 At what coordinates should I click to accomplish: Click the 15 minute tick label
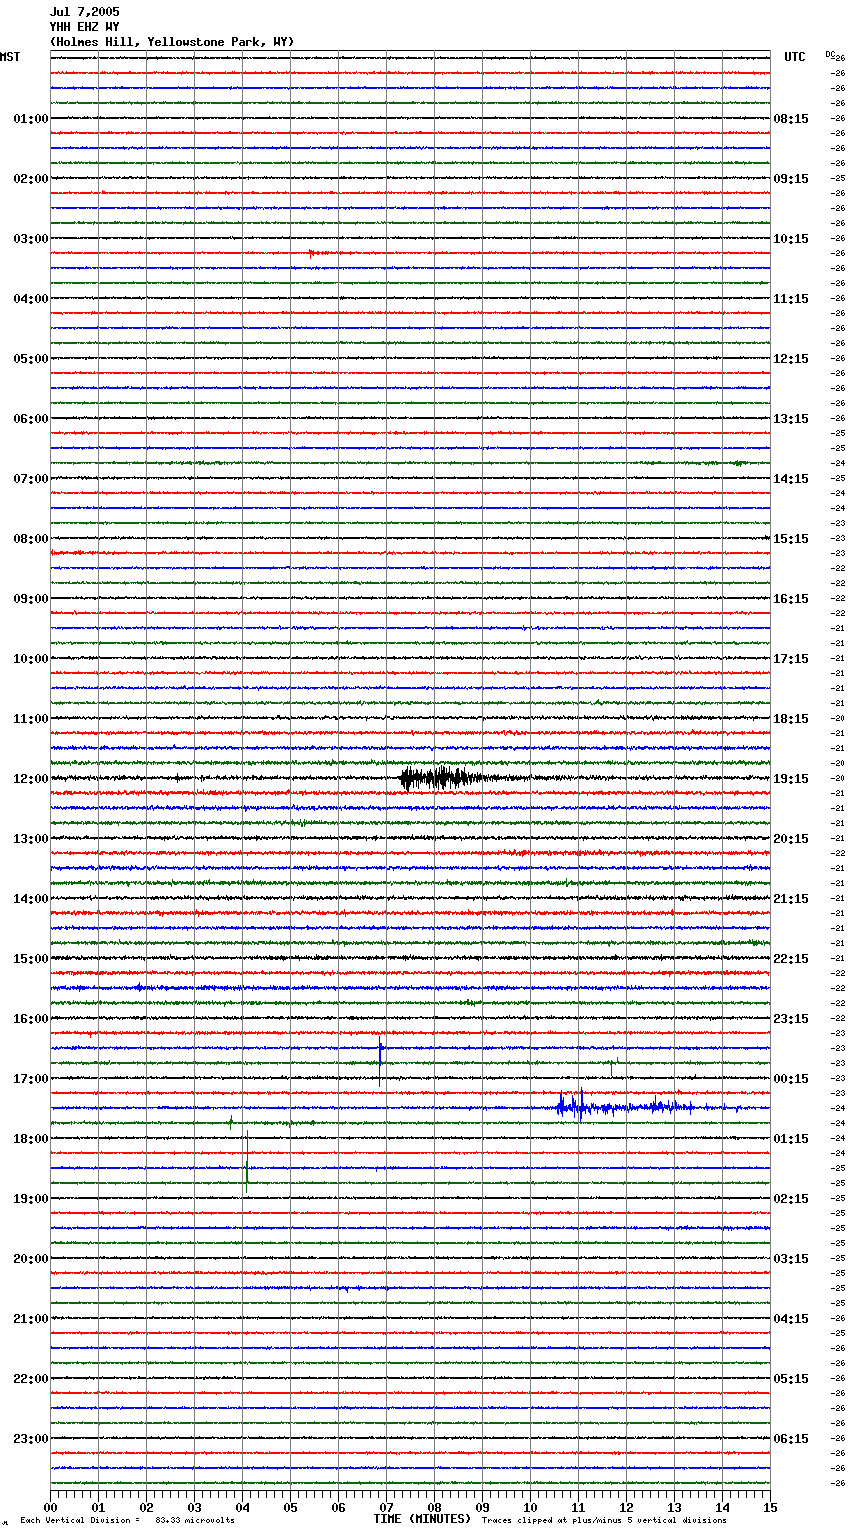coord(770,1506)
